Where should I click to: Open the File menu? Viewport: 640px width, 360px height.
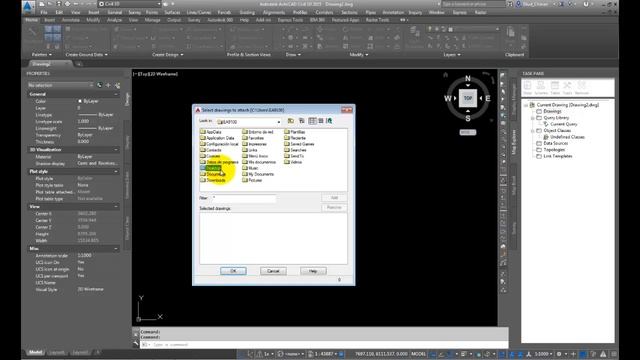[x=44, y=13]
